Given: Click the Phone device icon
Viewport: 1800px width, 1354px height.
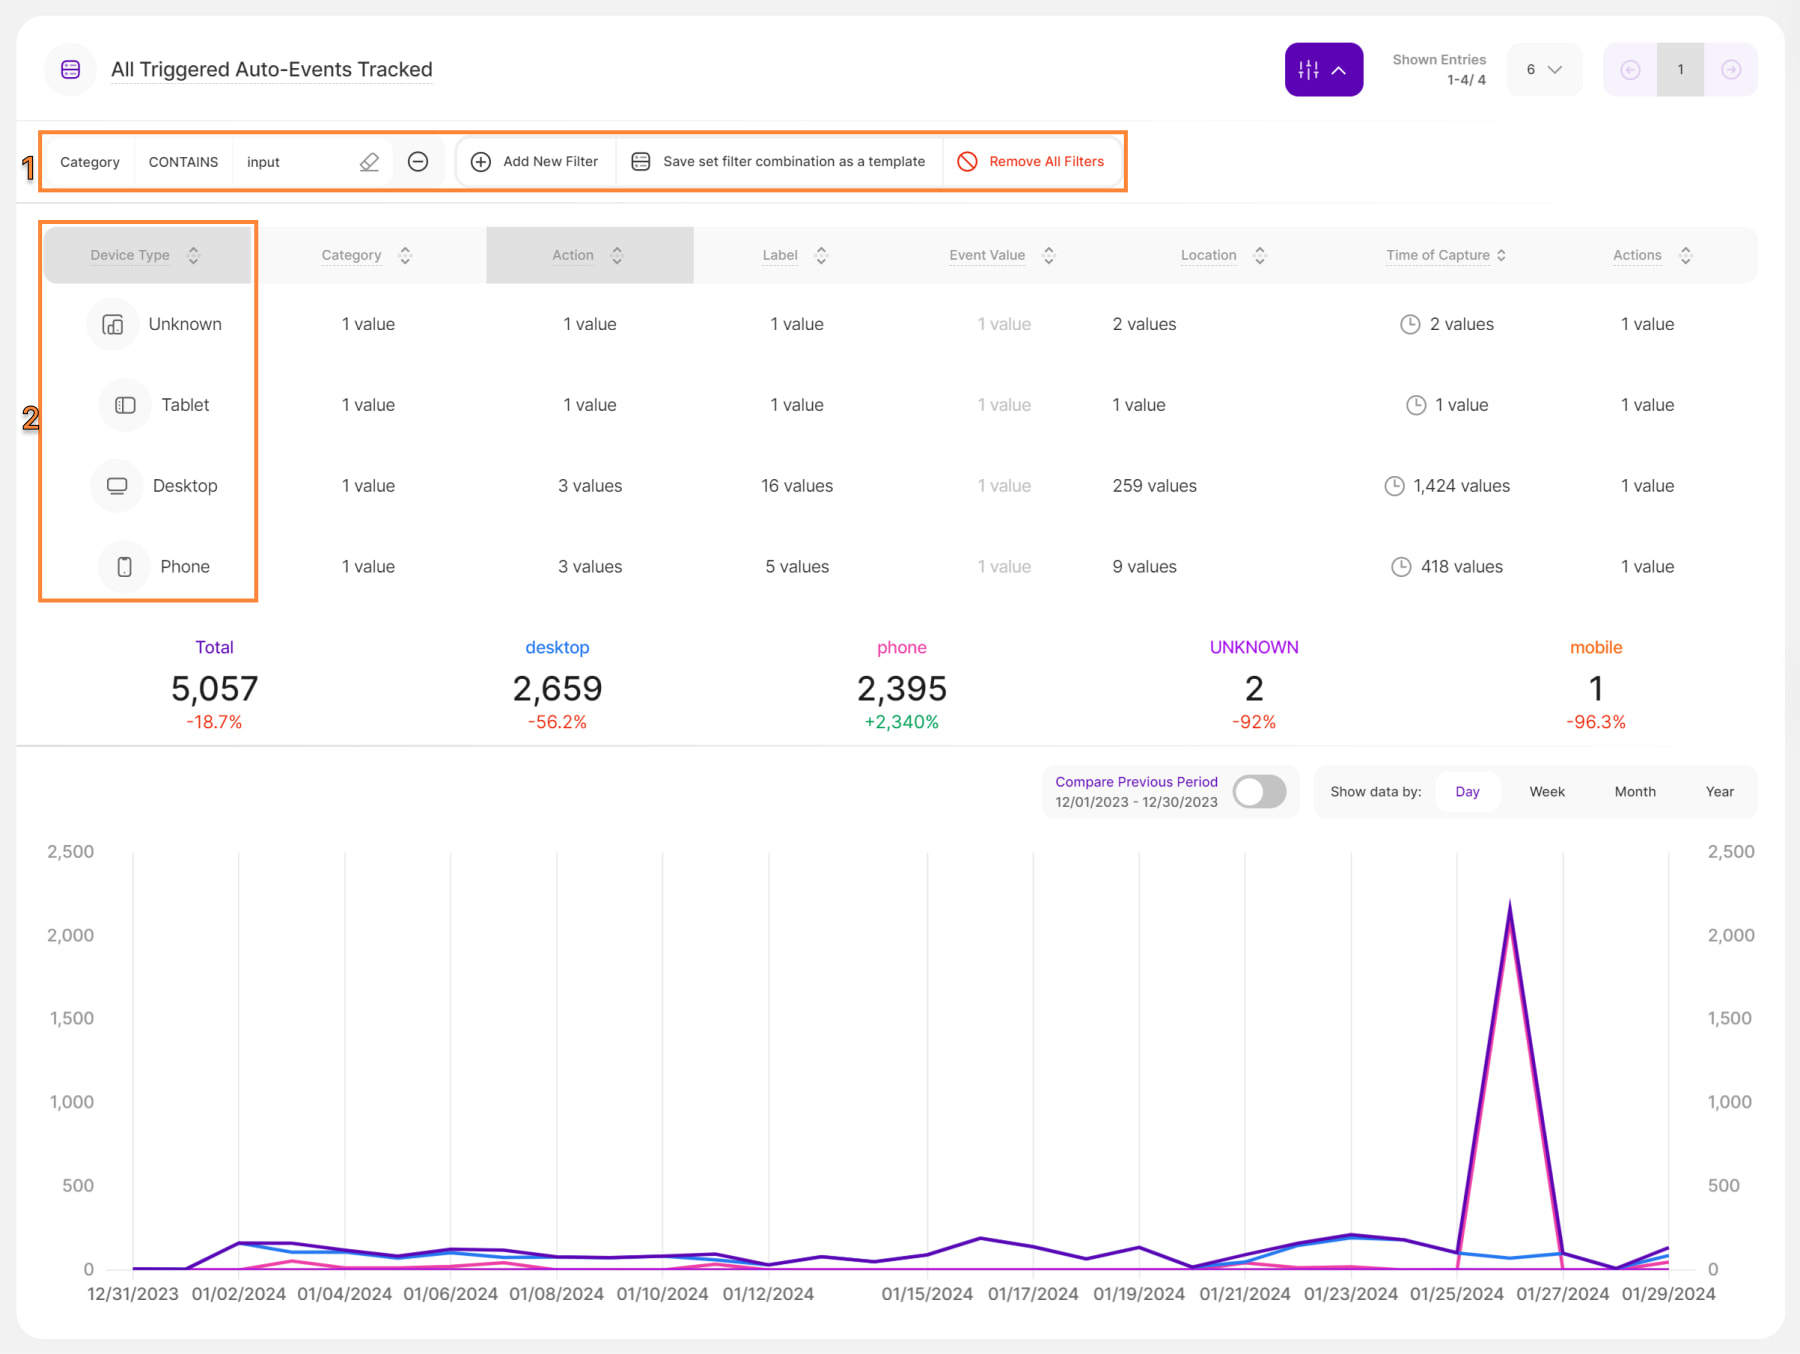Looking at the screenshot, I should pos(124,567).
